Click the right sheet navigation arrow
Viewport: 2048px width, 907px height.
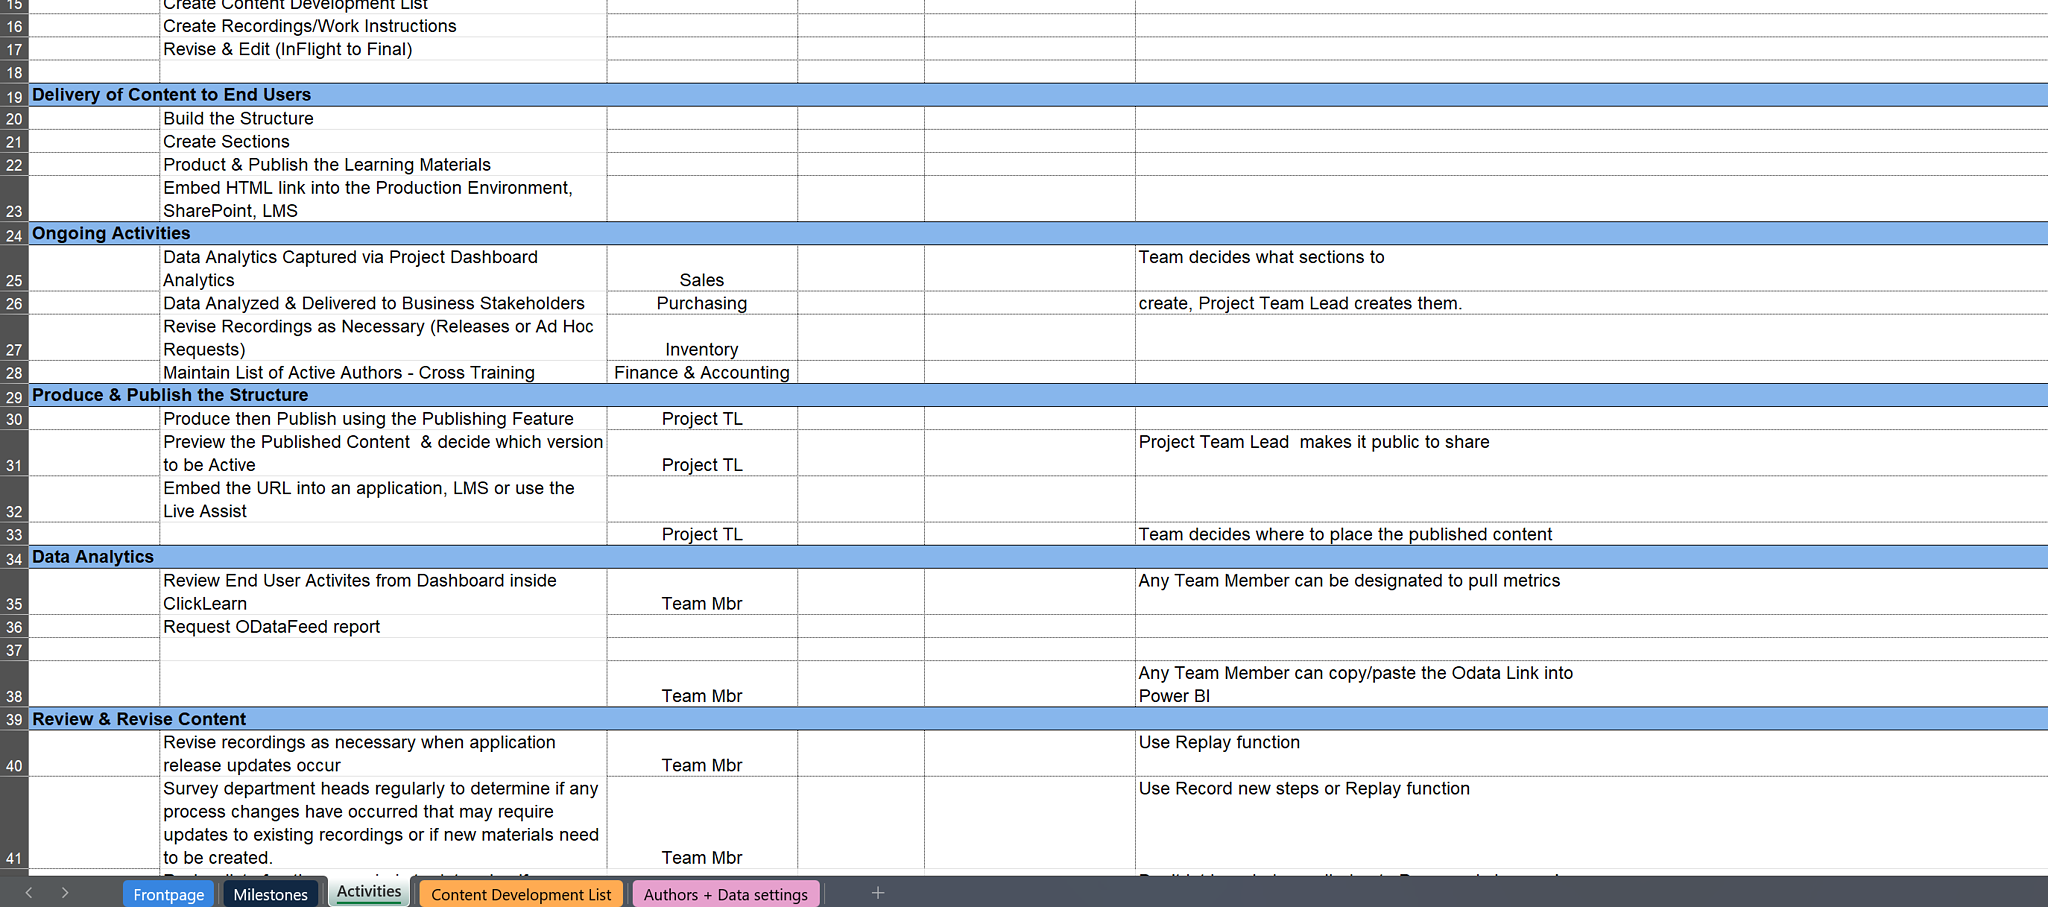click(x=64, y=892)
